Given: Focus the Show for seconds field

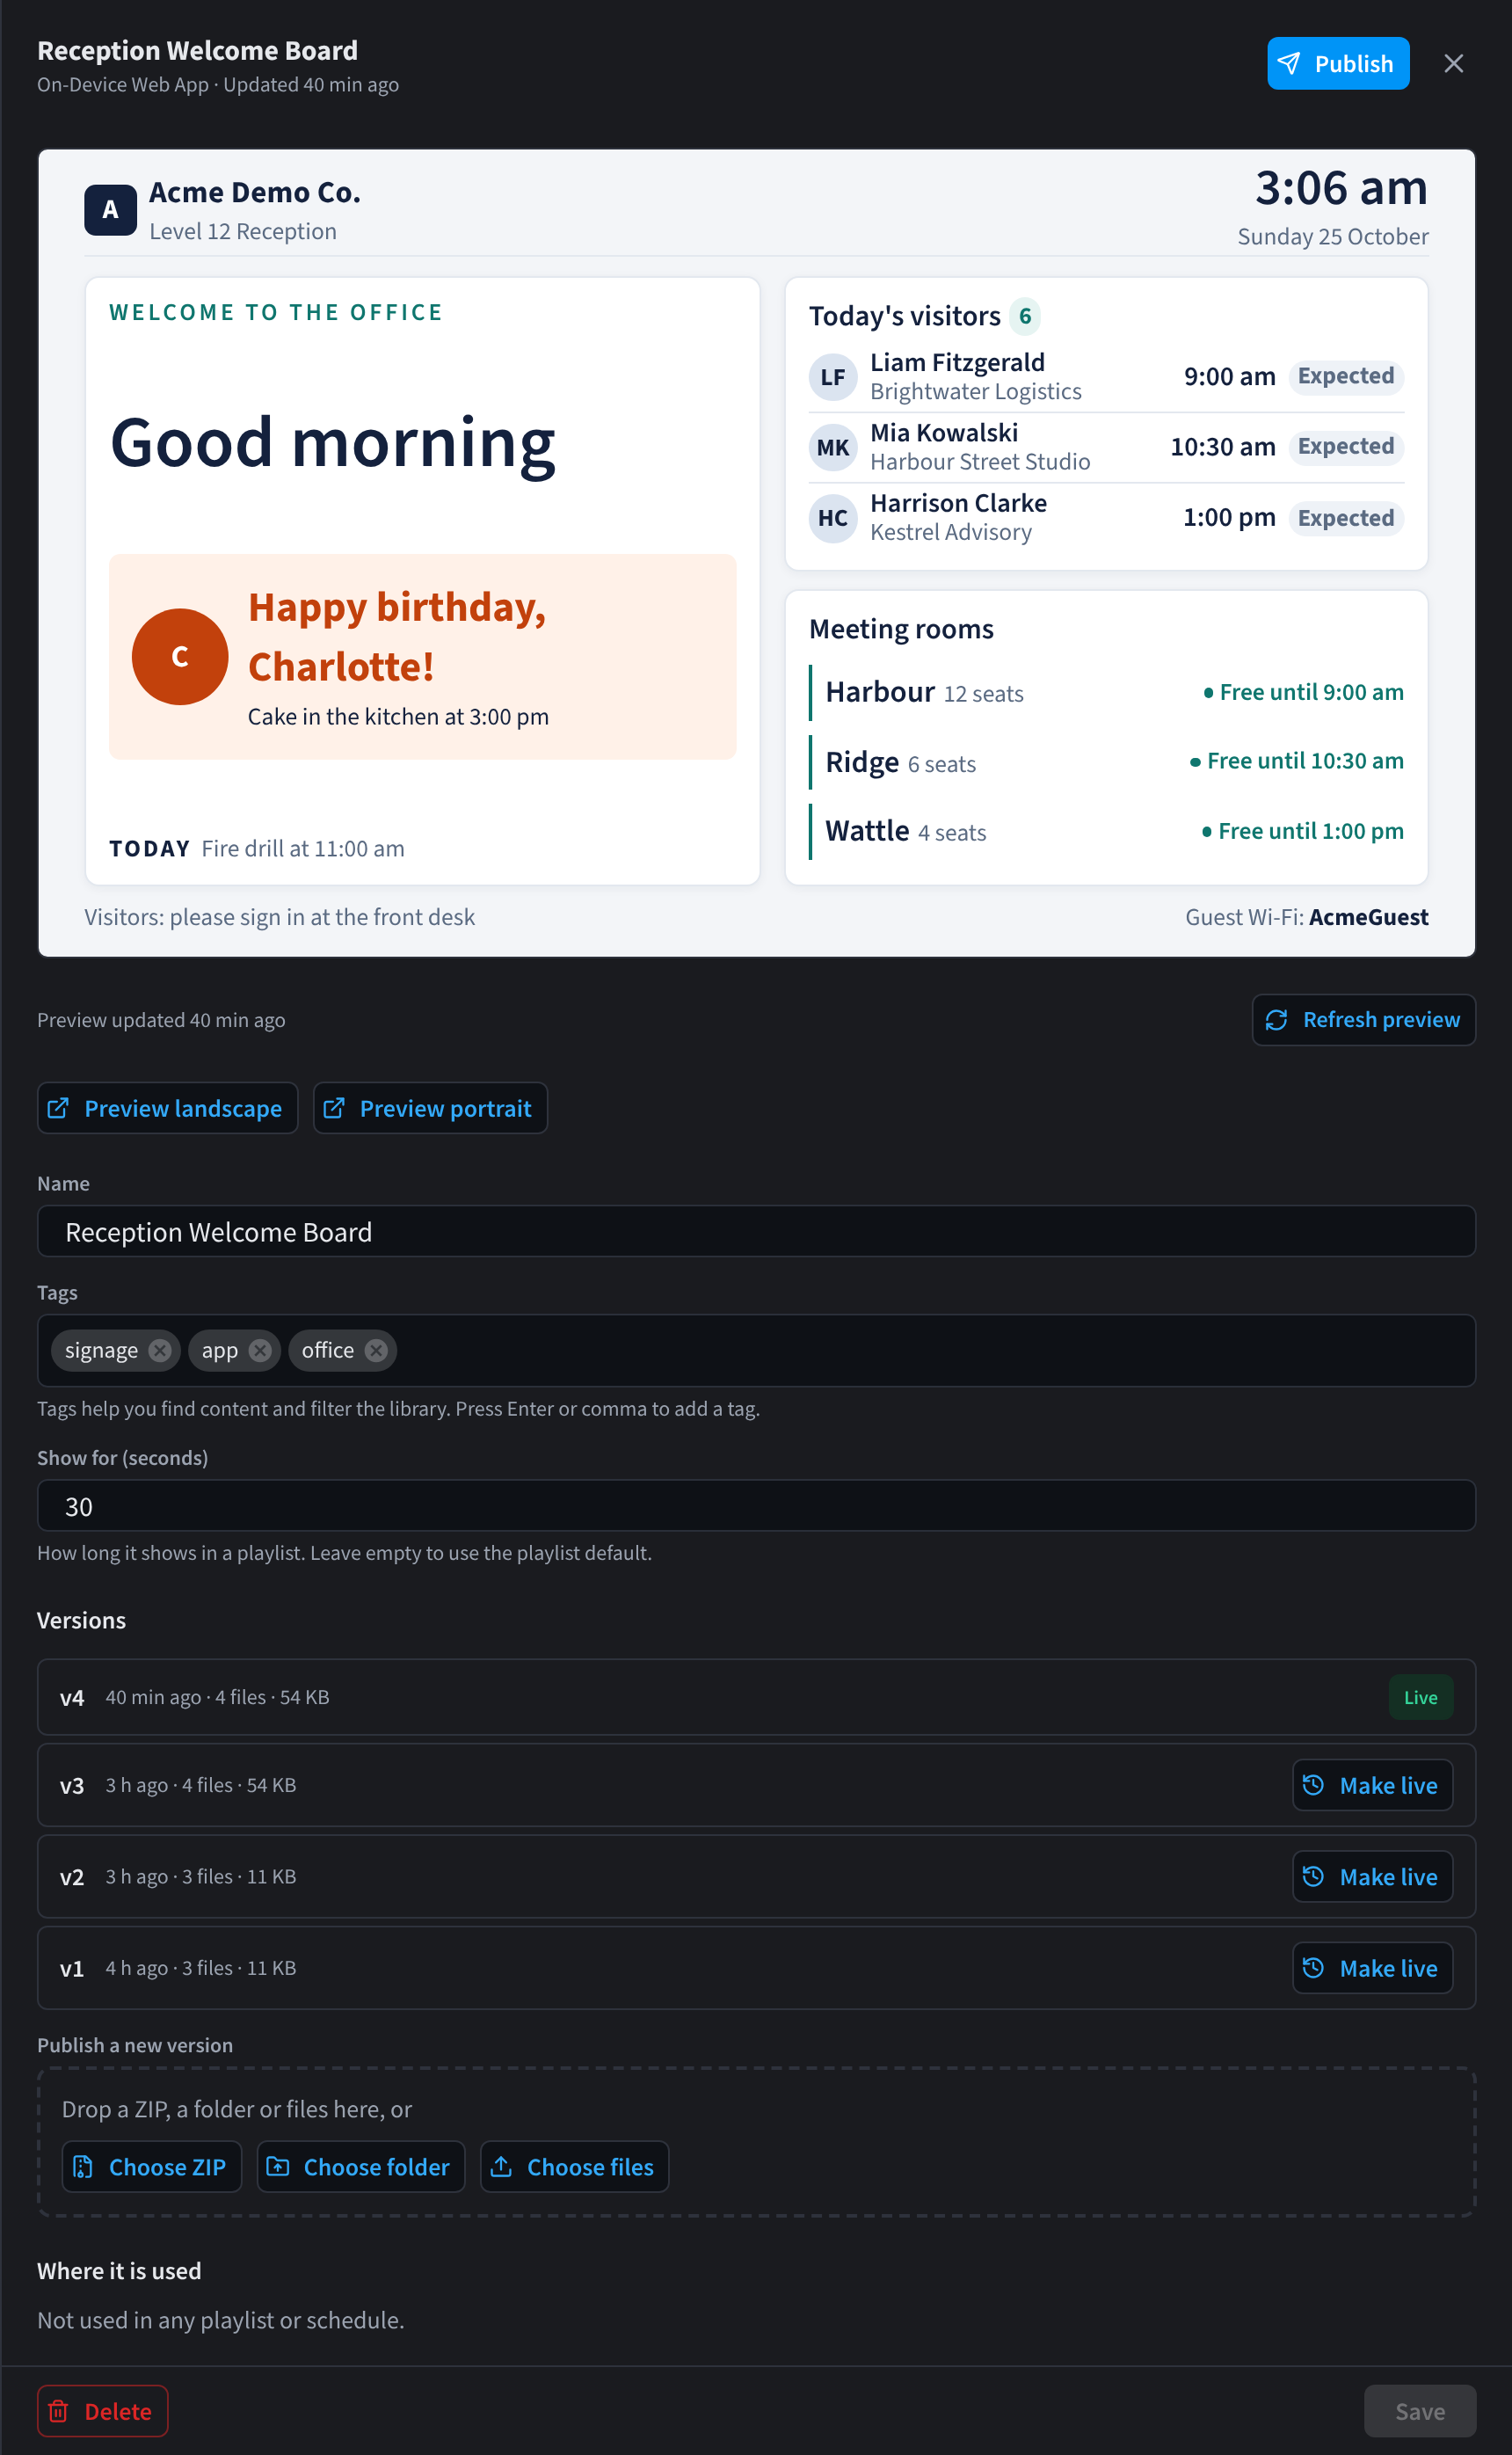Looking at the screenshot, I should click(756, 1506).
